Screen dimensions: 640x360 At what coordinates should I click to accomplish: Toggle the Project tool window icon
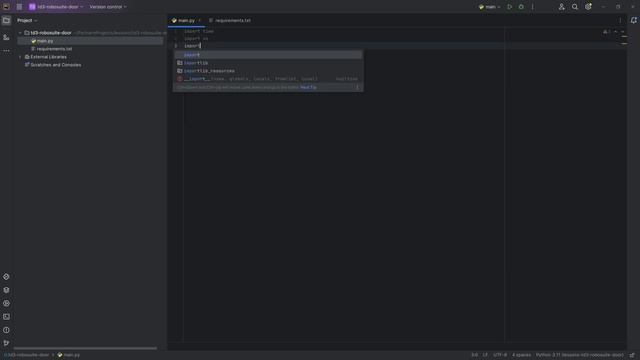click(6, 20)
